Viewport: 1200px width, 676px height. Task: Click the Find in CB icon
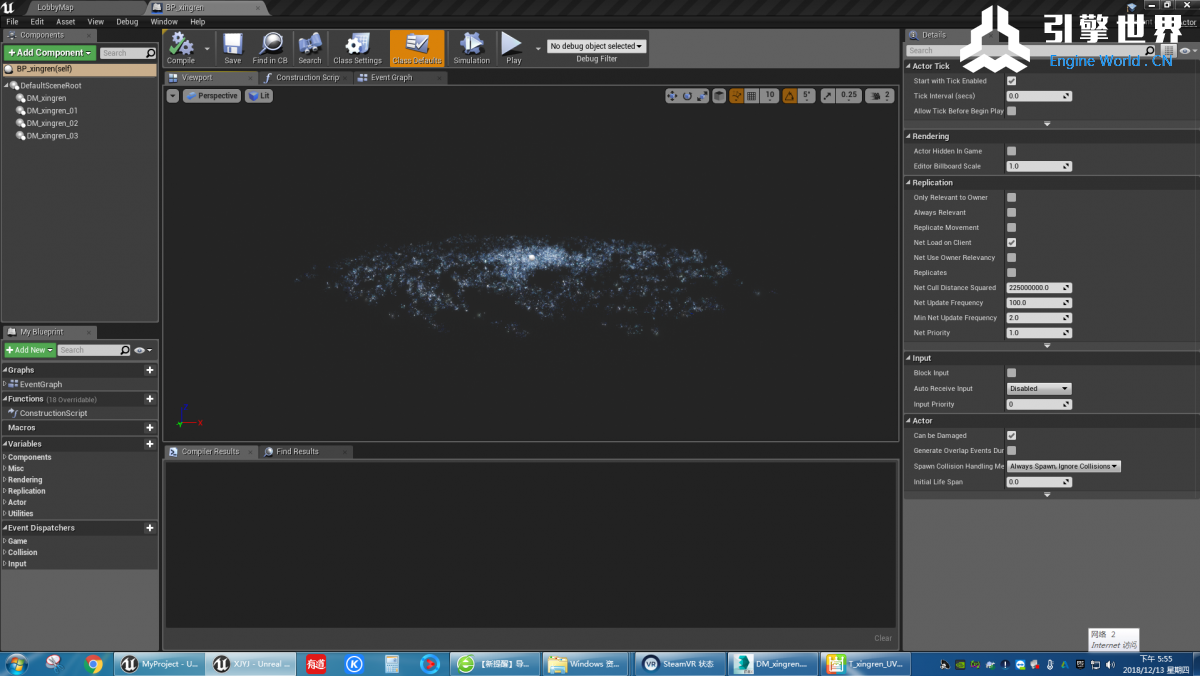pos(270,46)
